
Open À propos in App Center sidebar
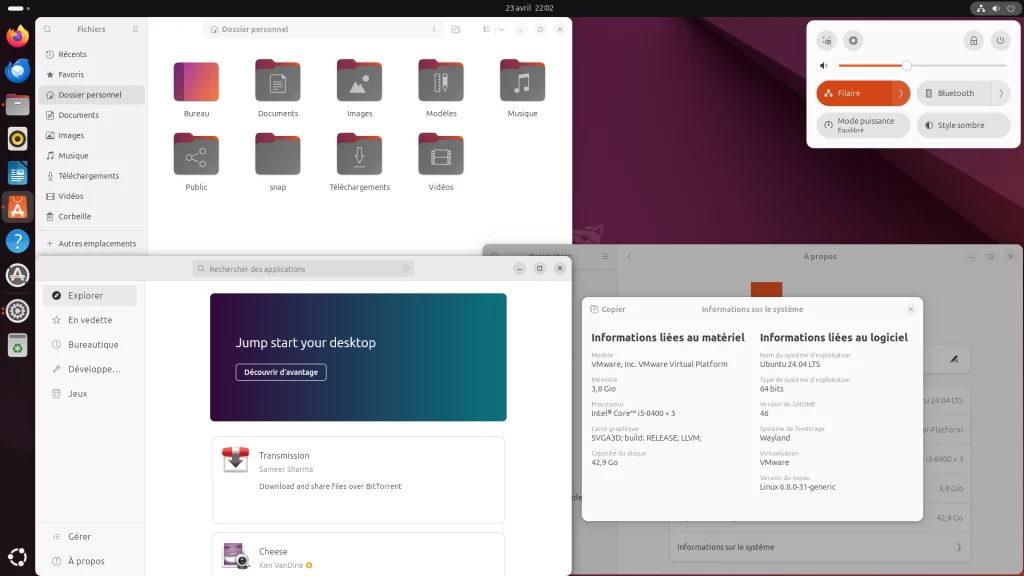coord(89,561)
